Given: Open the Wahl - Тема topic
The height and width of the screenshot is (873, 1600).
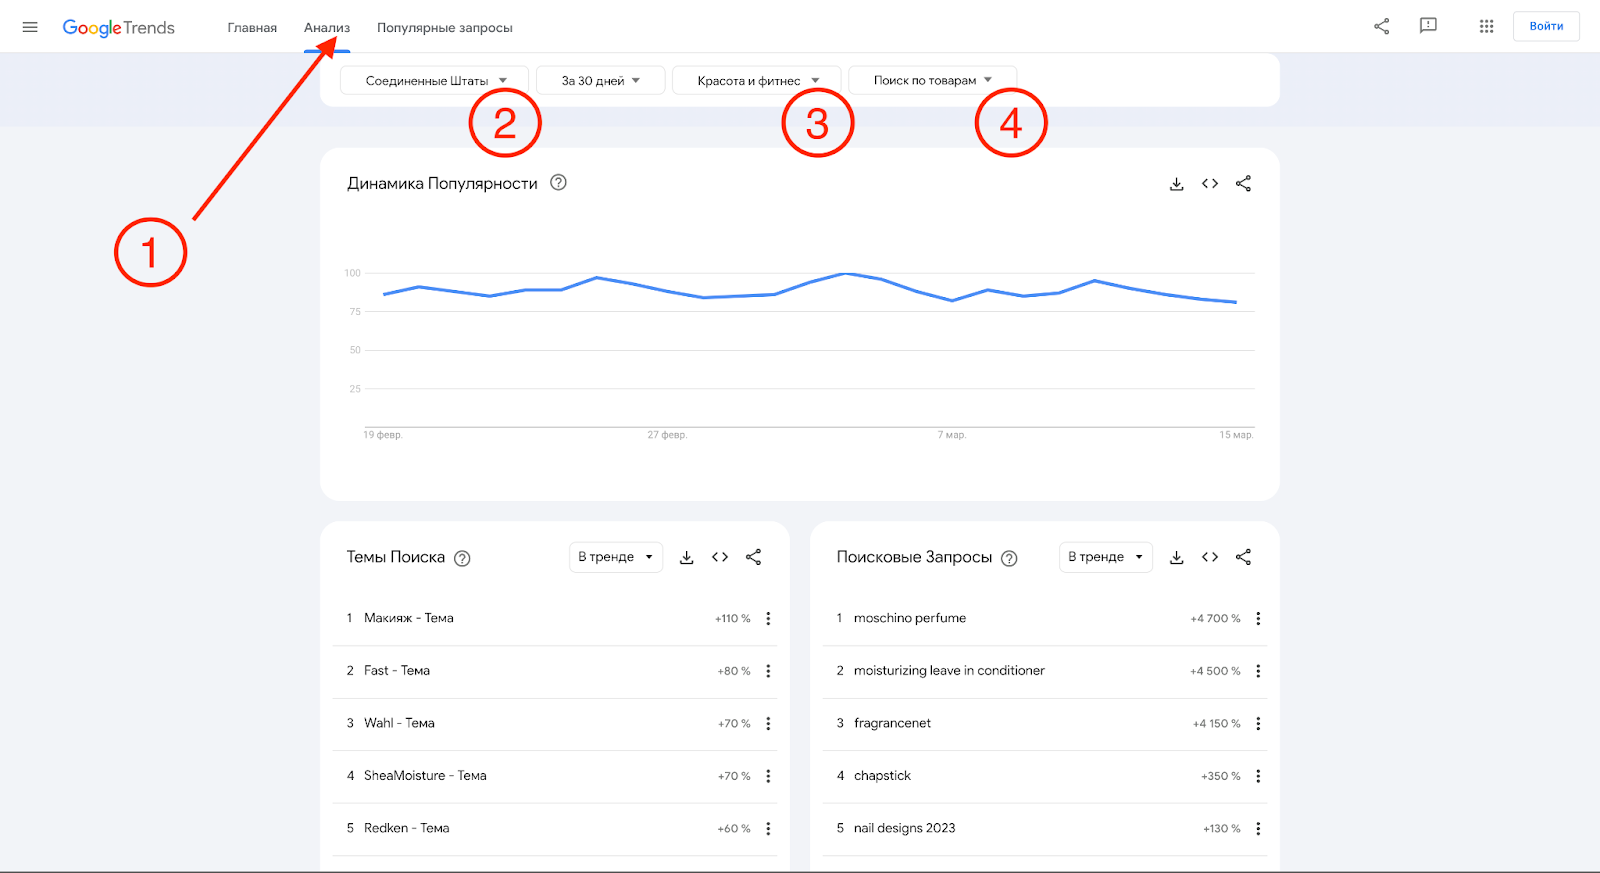Looking at the screenshot, I should click(399, 723).
